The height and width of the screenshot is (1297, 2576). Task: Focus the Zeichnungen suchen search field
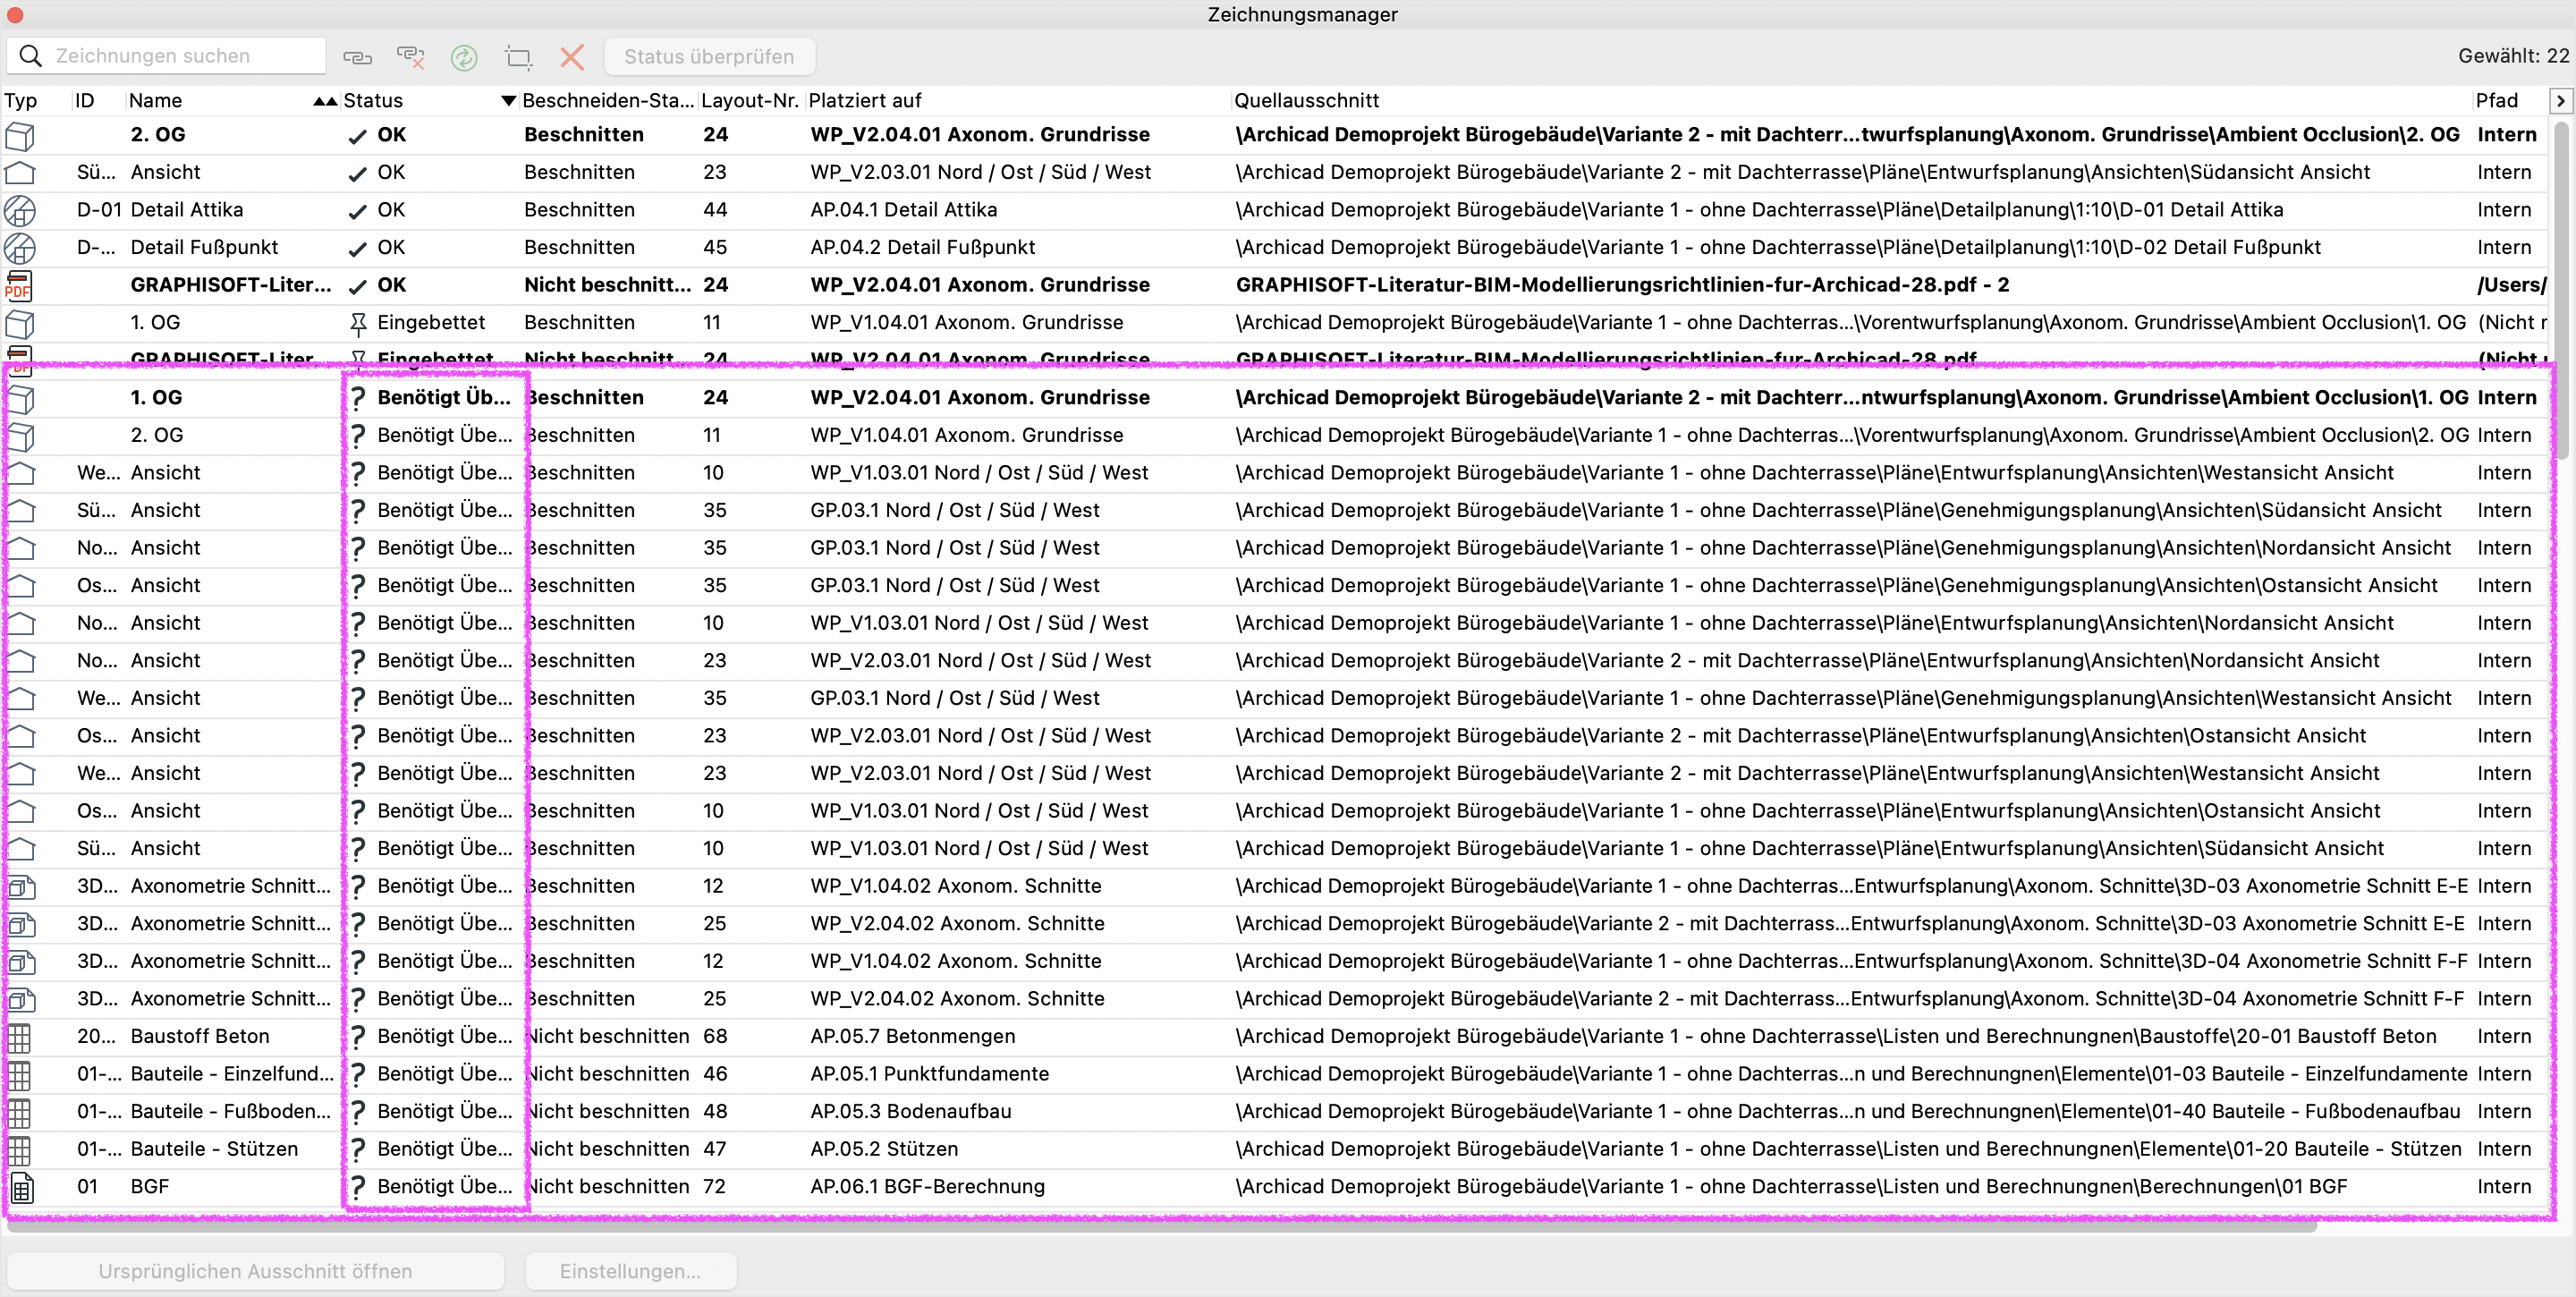pos(166,56)
